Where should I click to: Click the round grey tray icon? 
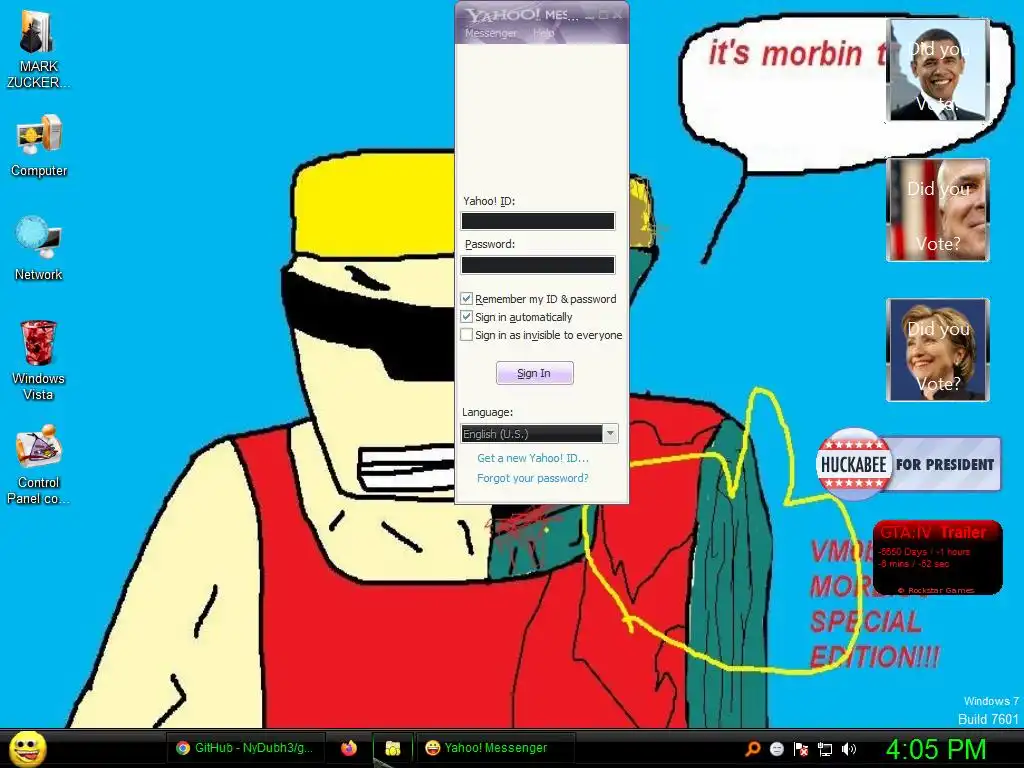(x=776, y=749)
